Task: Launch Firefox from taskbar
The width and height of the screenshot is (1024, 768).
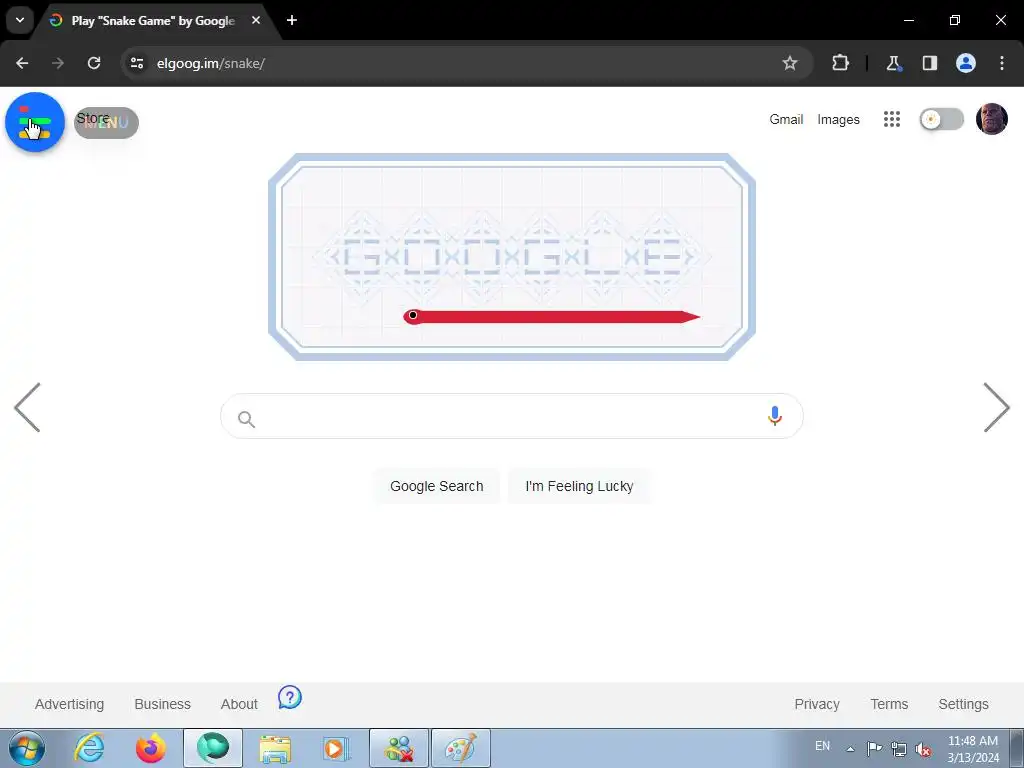Action: pos(150,748)
